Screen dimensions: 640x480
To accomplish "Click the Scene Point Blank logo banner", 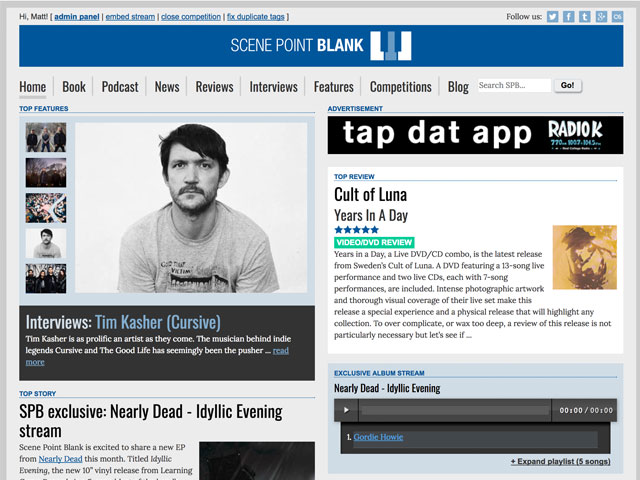I will pyautogui.click(x=321, y=46).
